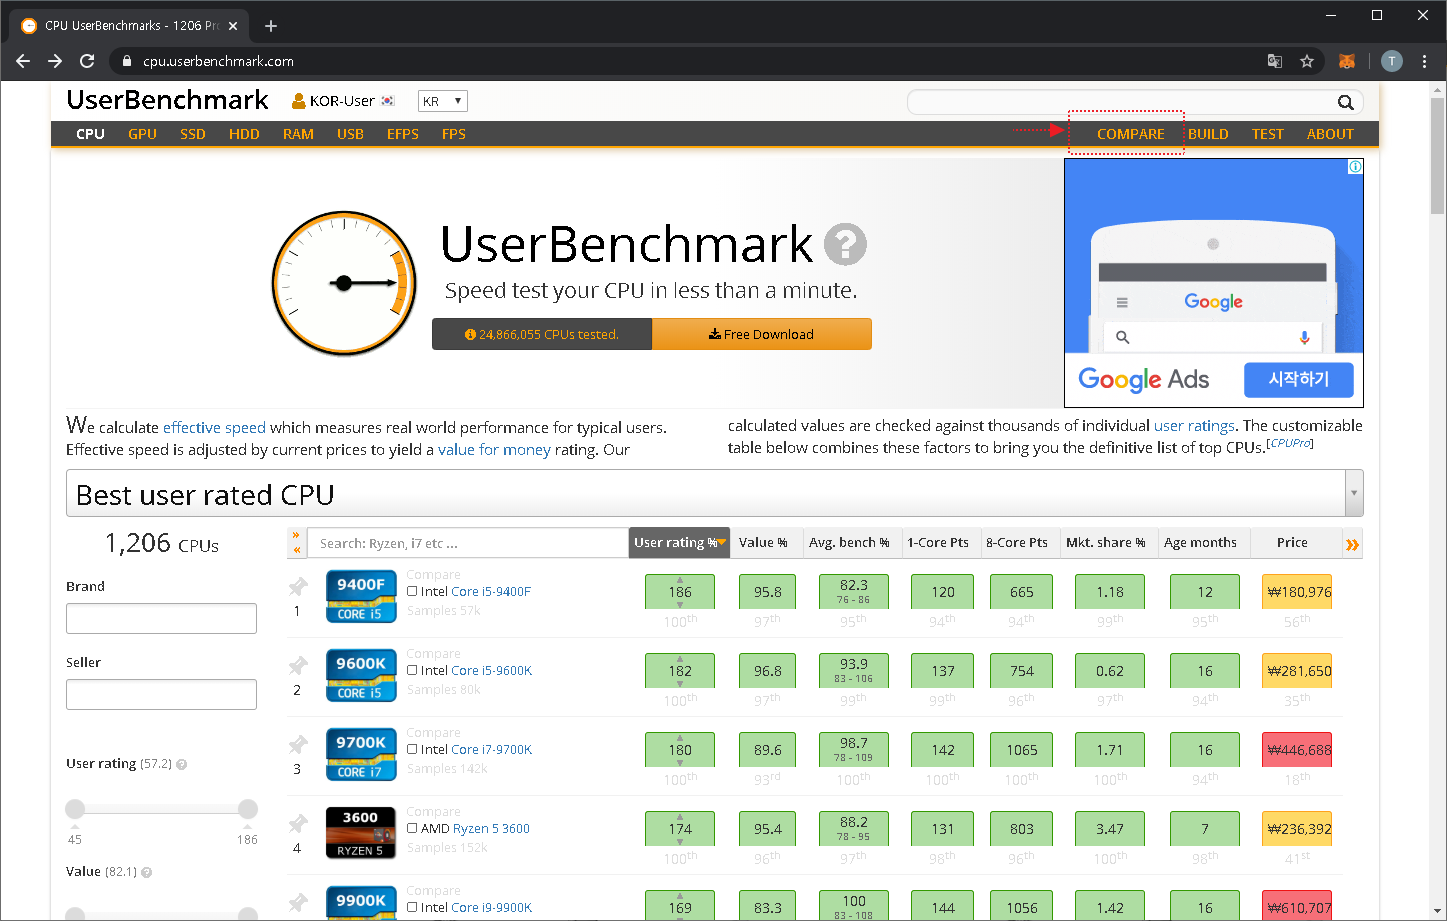Image resolution: width=1447 pixels, height=921 pixels.
Task: Expand the Best user rated CPU dropdown
Action: click(1354, 493)
